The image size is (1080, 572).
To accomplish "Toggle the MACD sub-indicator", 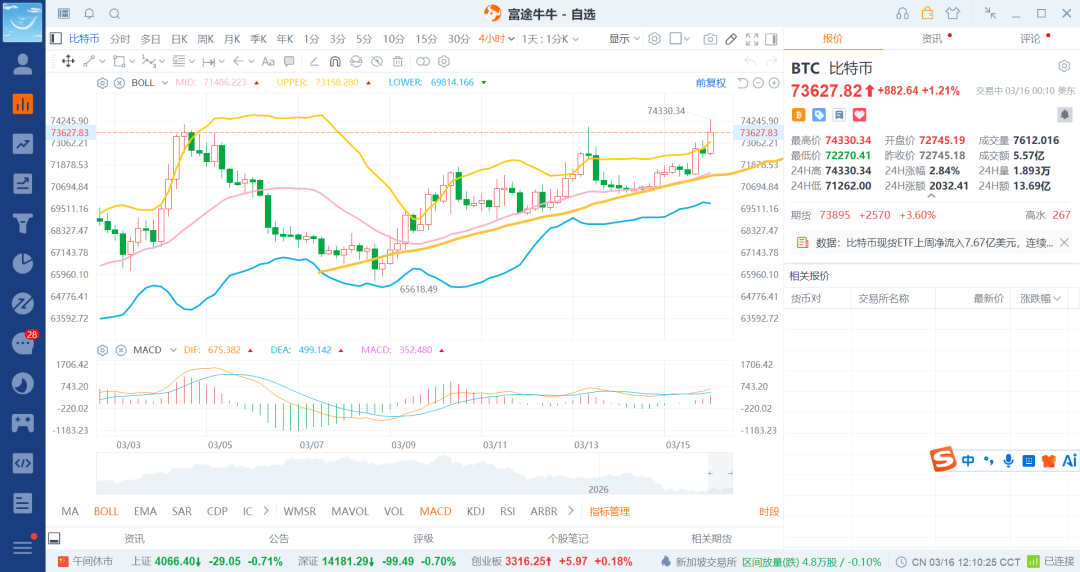I will [x=435, y=511].
